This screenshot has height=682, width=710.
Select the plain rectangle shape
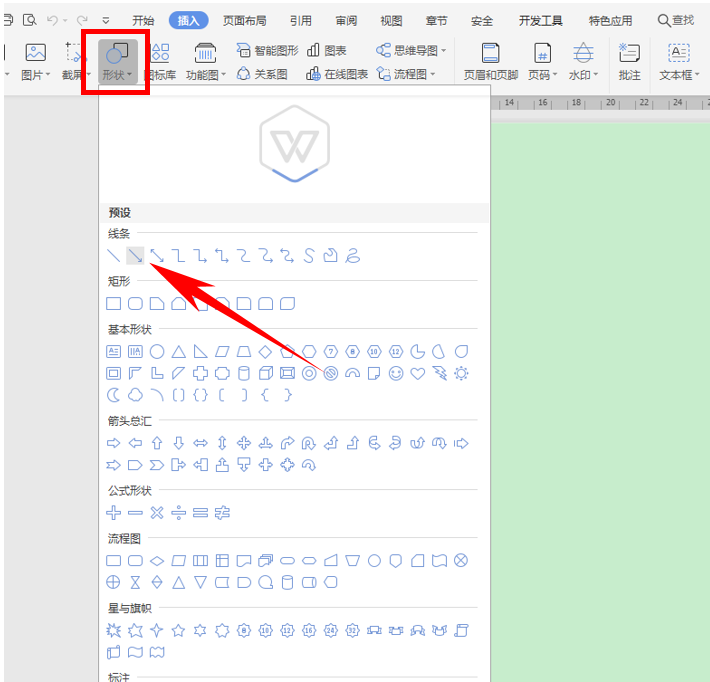(113, 303)
